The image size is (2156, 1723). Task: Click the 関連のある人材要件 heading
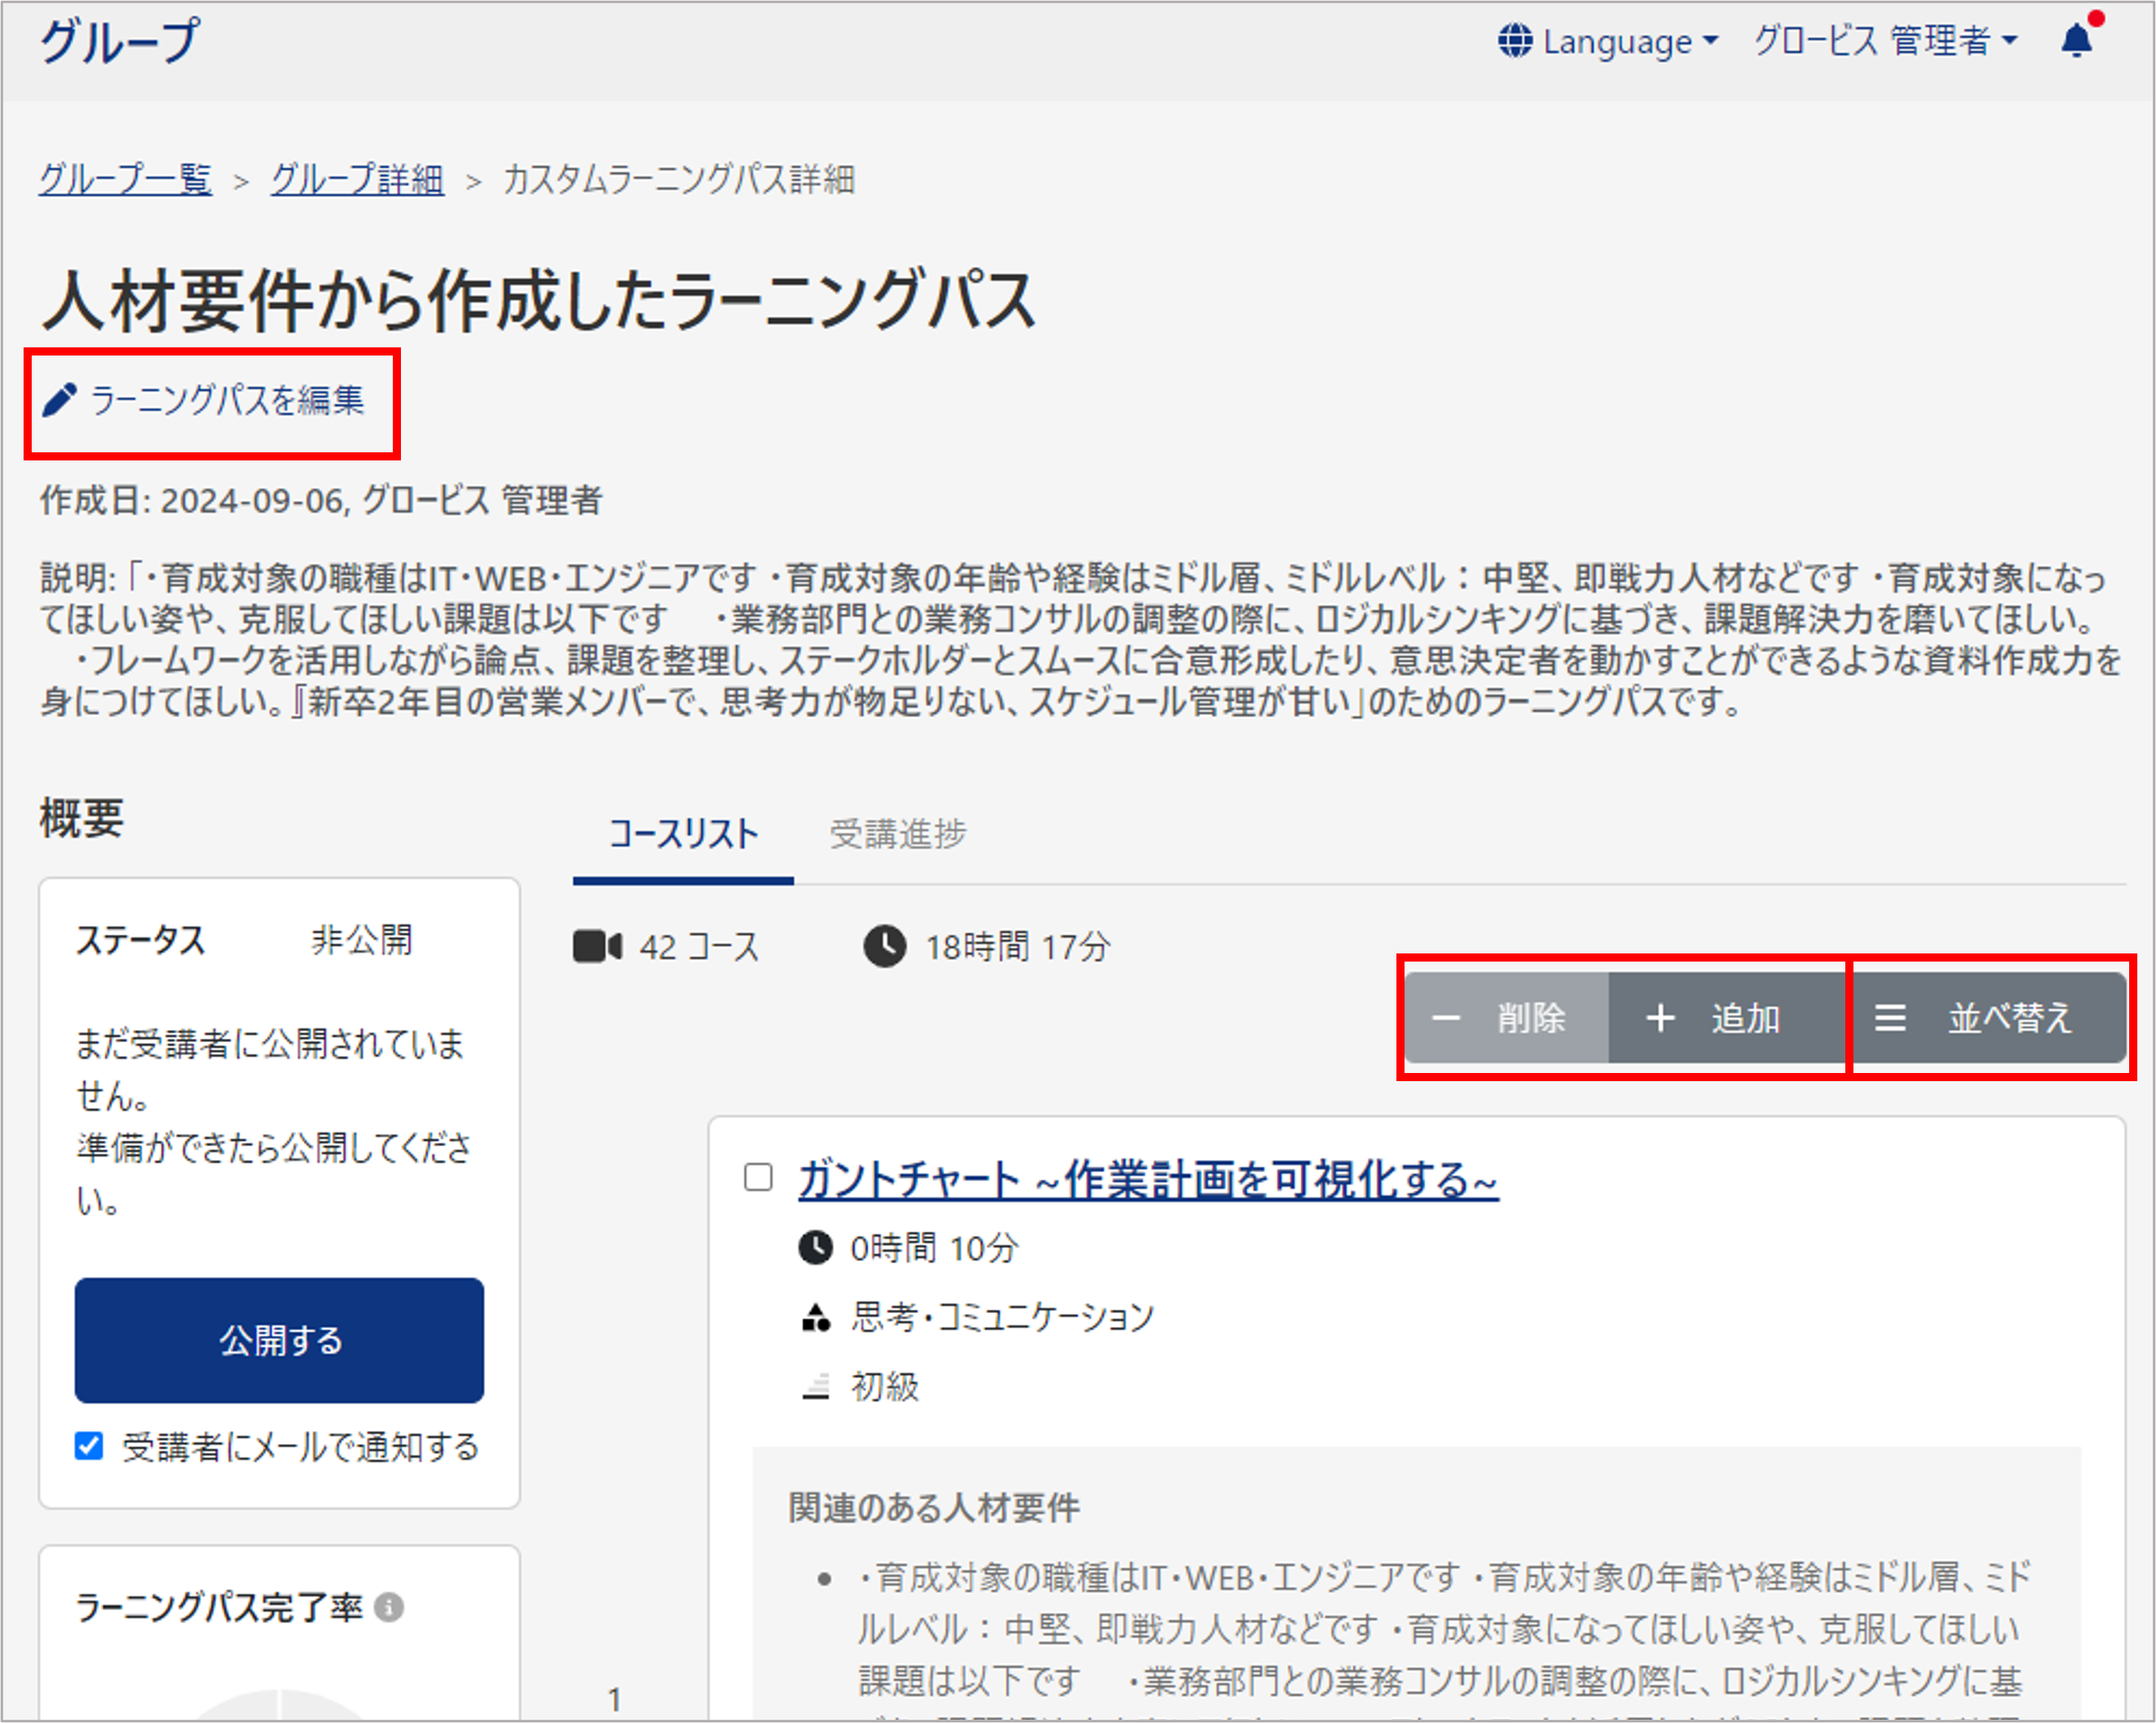click(934, 1507)
